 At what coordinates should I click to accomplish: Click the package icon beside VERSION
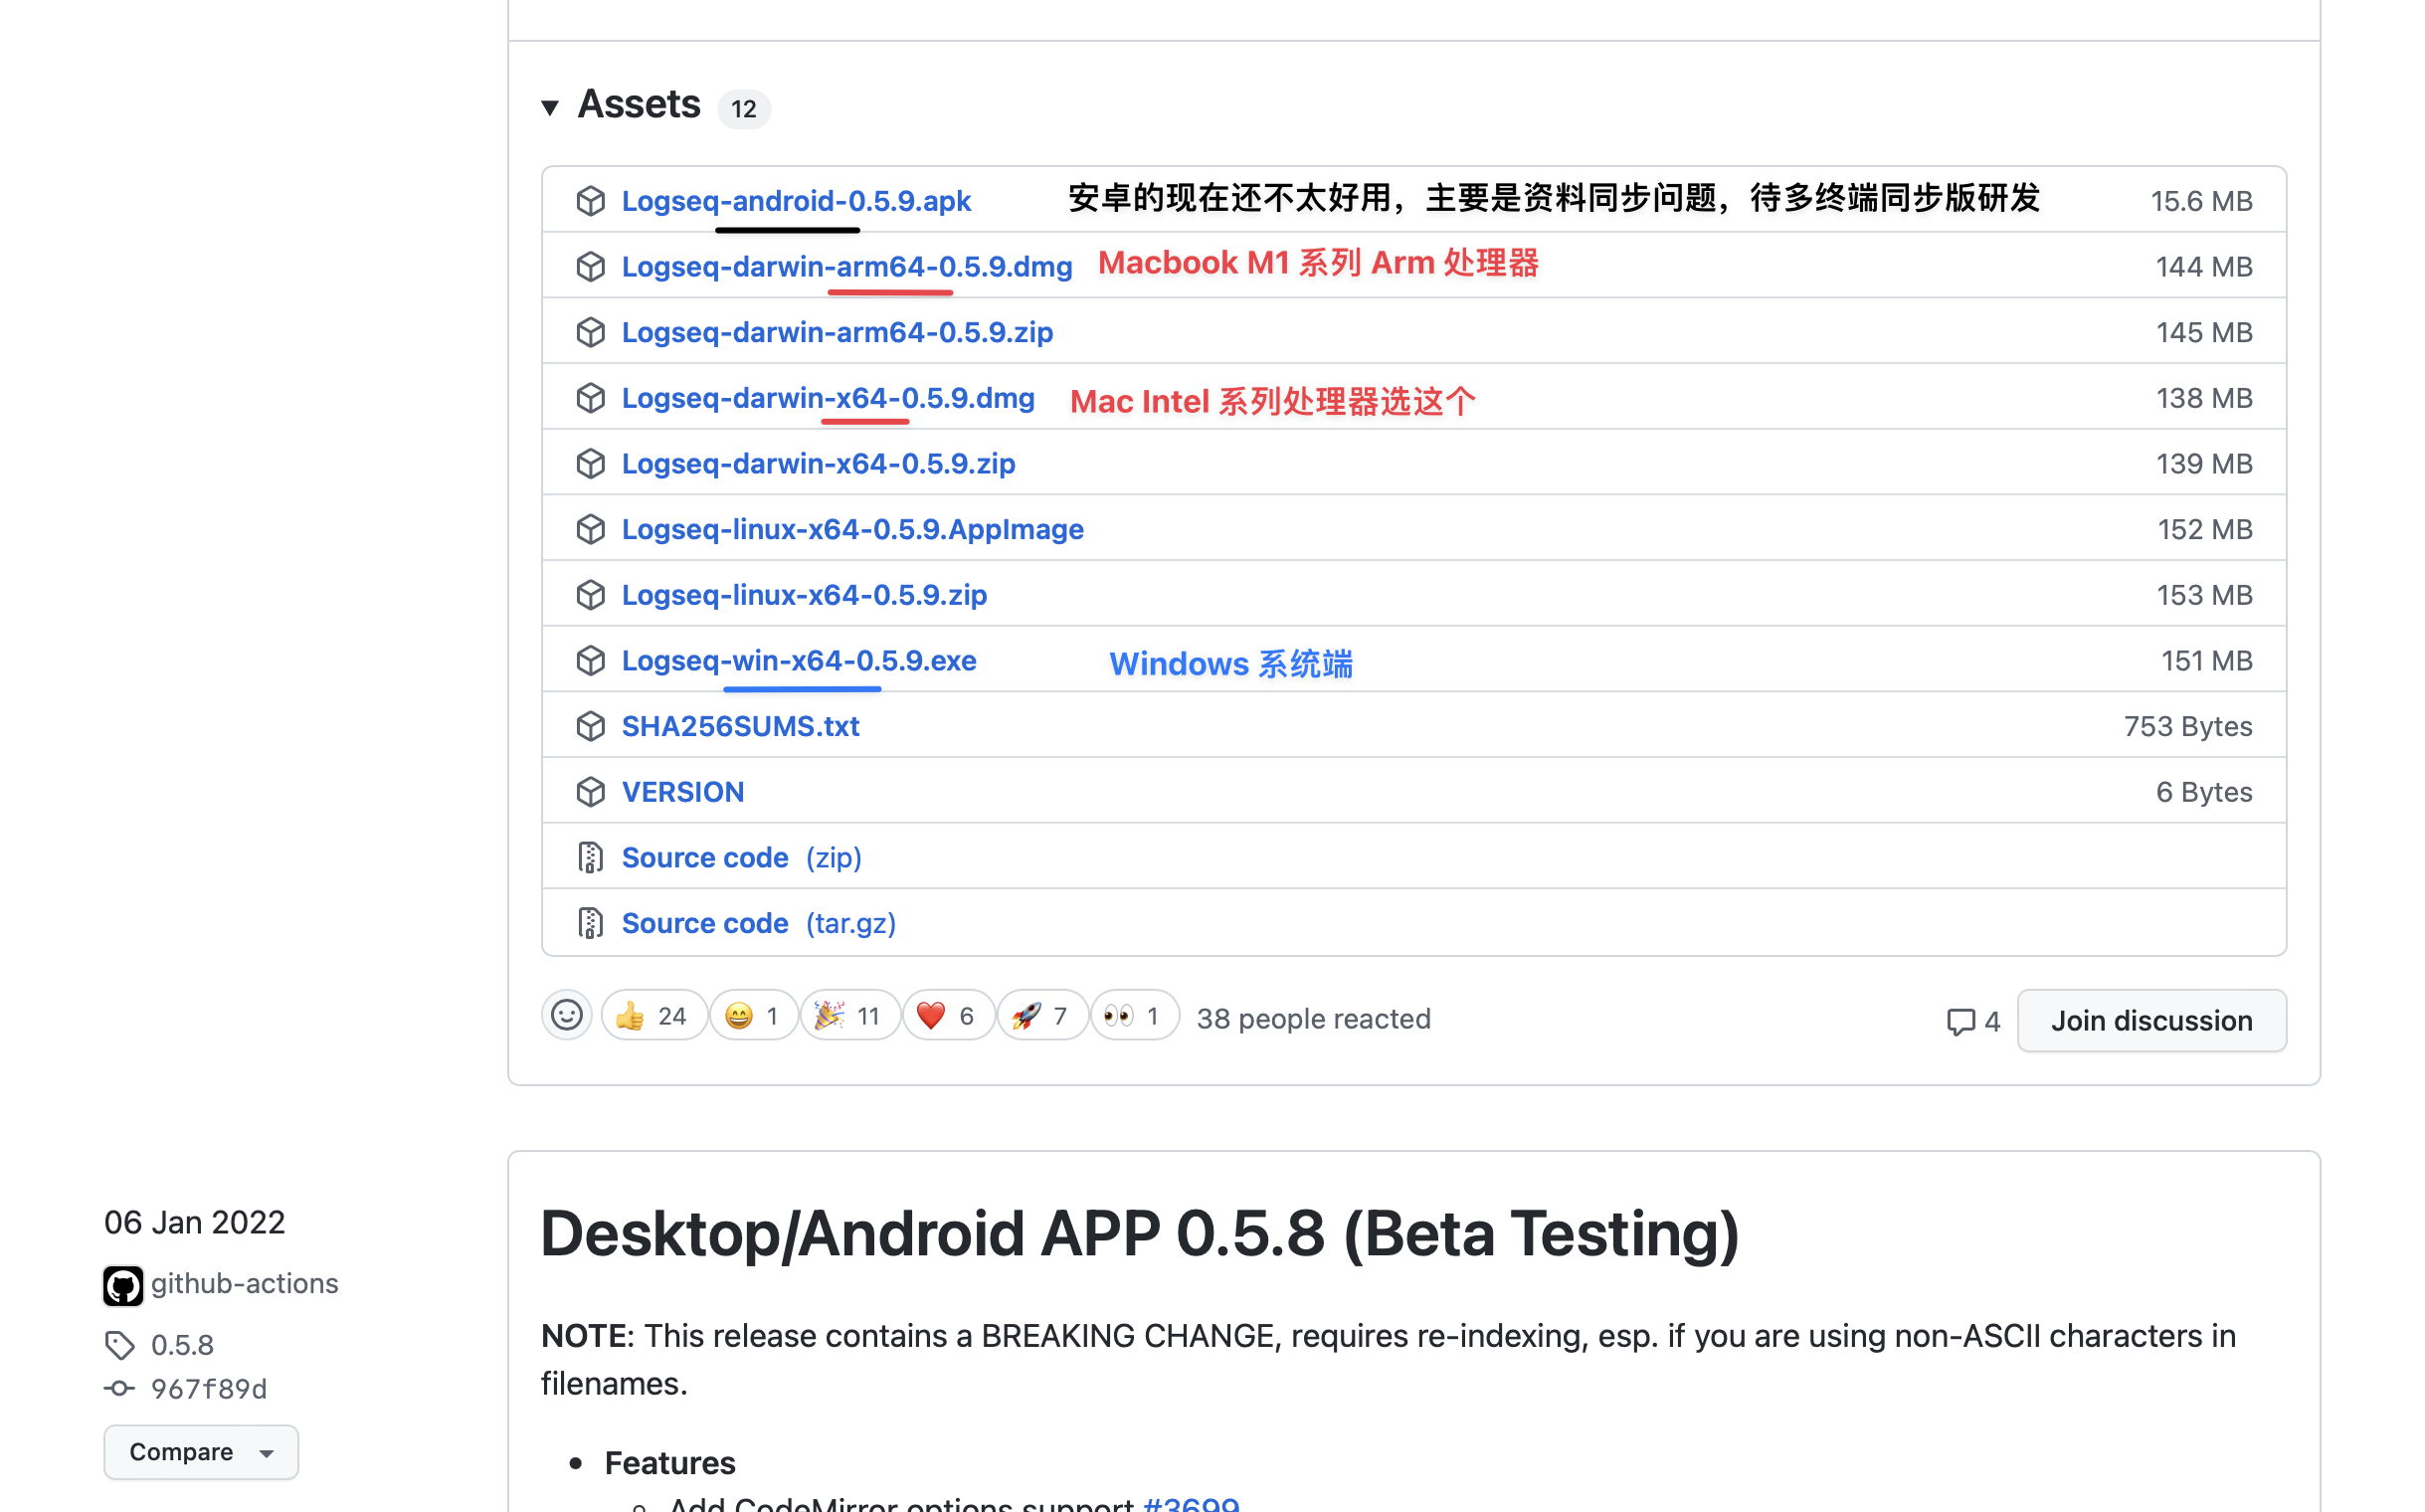coord(591,792)
